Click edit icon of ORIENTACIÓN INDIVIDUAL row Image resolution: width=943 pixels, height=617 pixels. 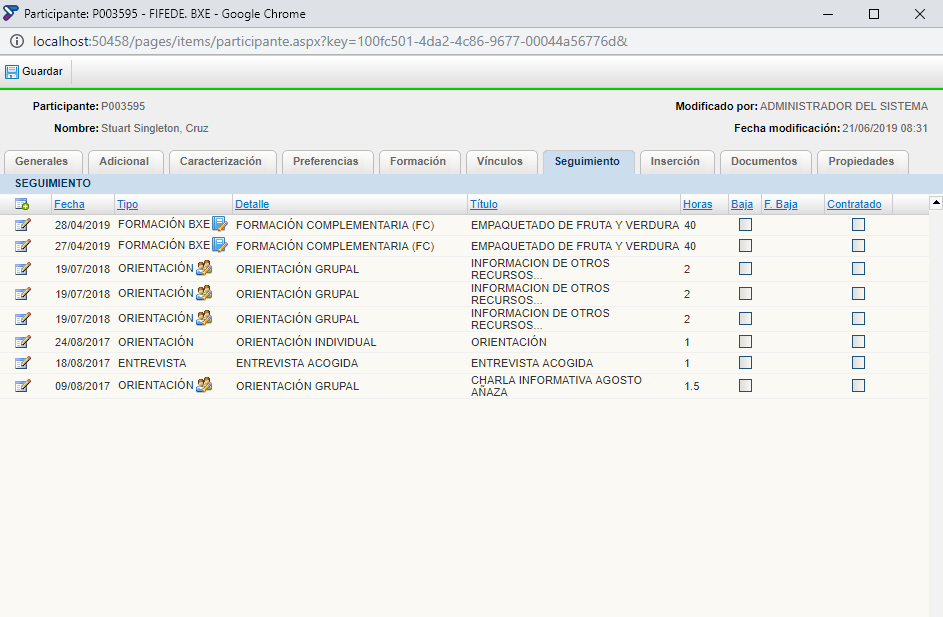(23, 342)
